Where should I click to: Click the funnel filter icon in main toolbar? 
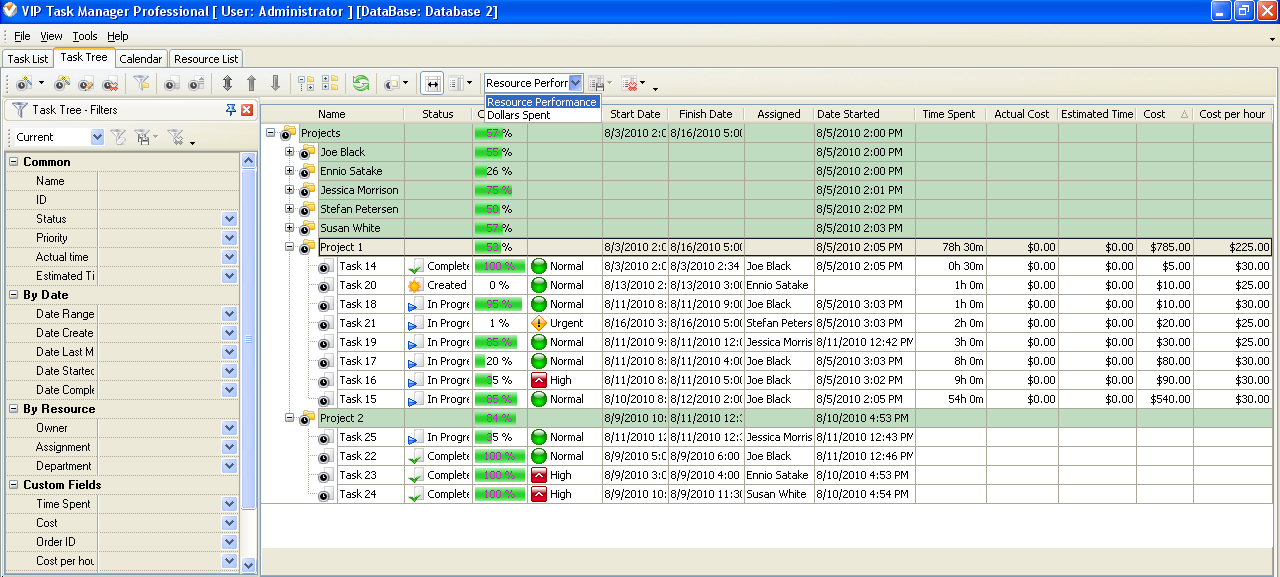click(x=141, y=84)
